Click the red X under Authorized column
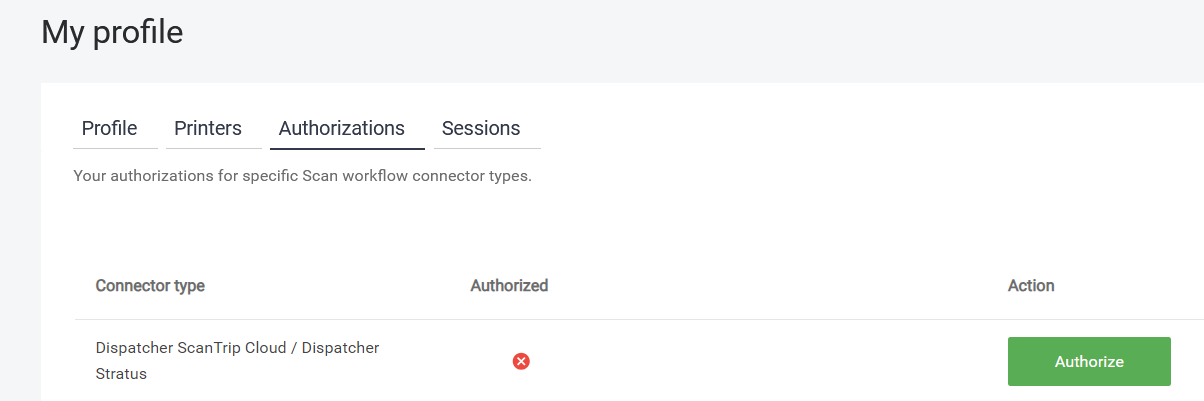The height and width of the screenshot is (401, 1204). (x=521, y=361)
